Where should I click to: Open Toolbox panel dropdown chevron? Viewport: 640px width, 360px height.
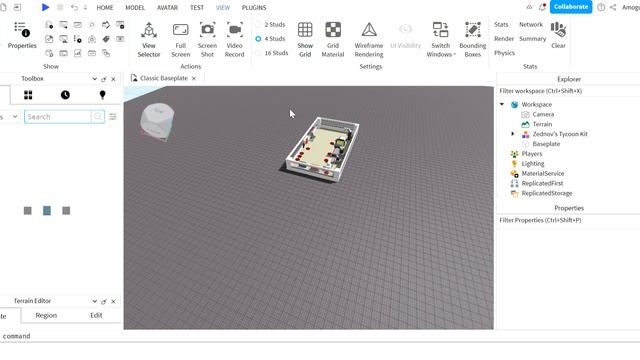click(x=94, y=79)
